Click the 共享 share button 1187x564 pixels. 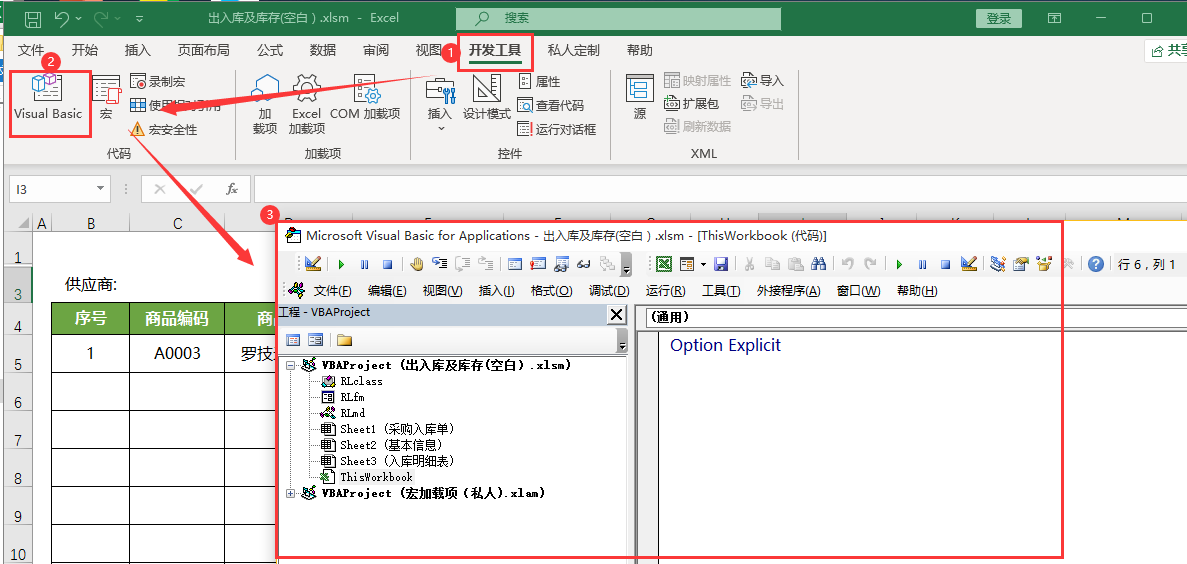(x=1167, y=50)
